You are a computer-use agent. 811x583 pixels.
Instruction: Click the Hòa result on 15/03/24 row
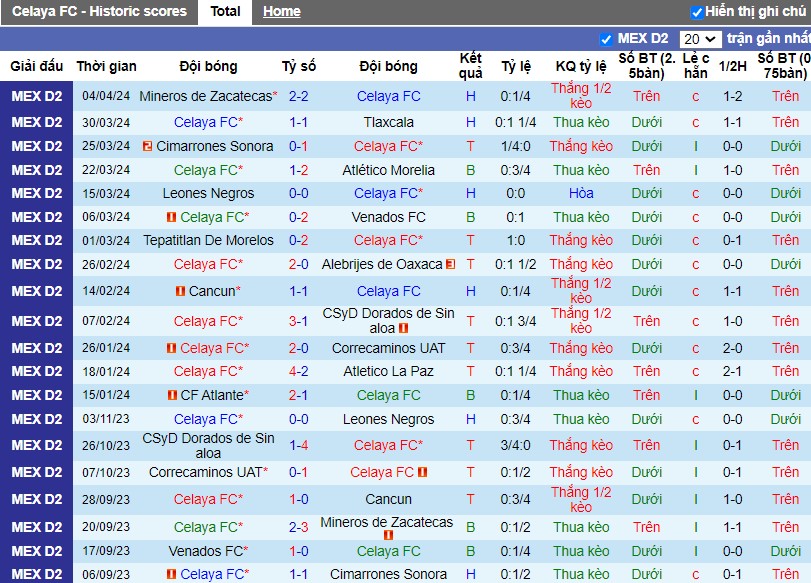581,193
